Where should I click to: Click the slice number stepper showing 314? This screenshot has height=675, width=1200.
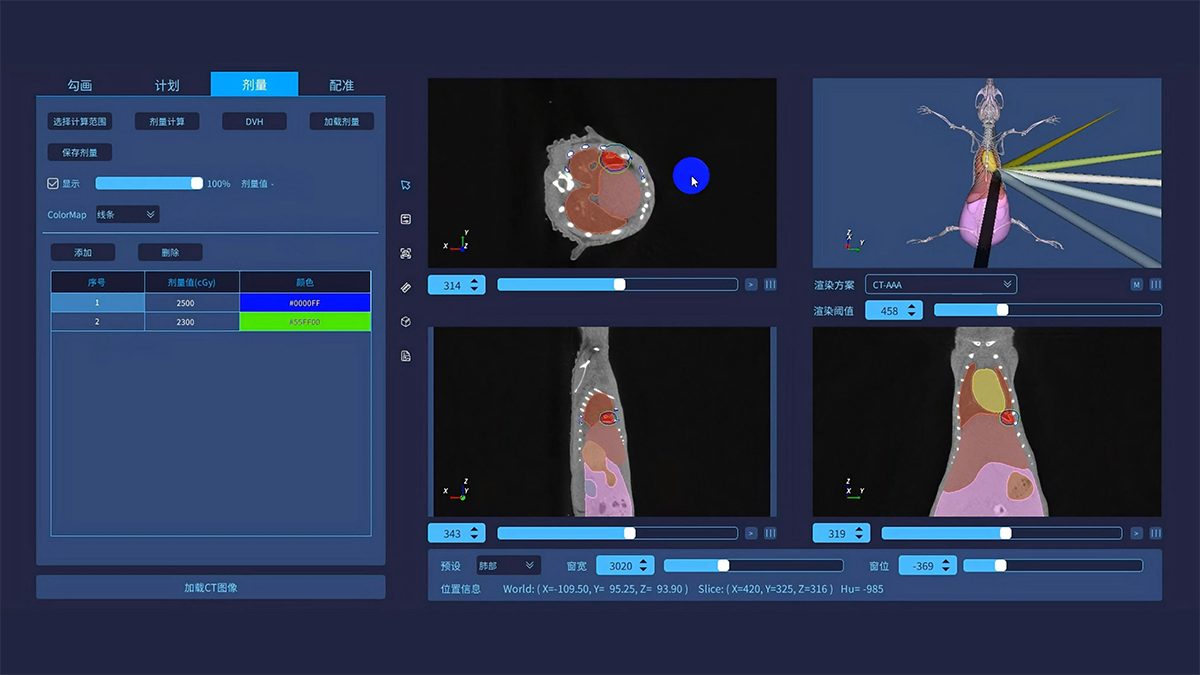click(456, 285)
